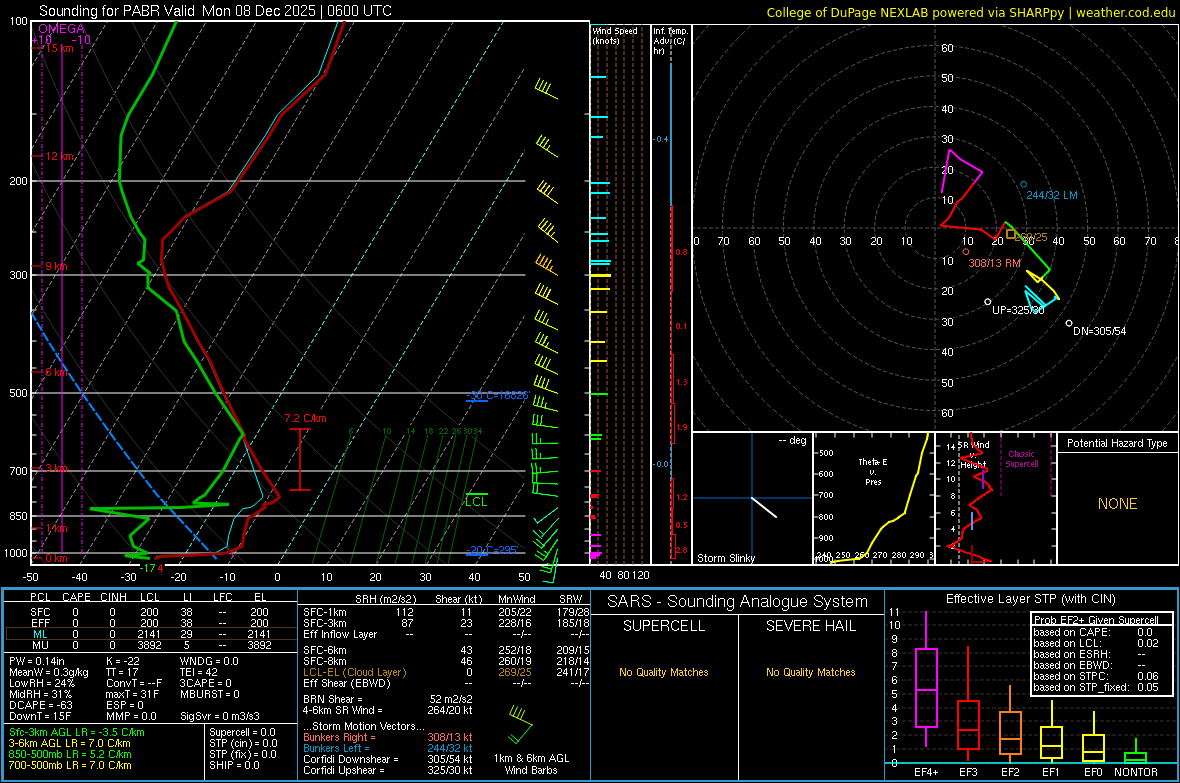Click the Corfidi Upshear value row

[x=388, y=770]
